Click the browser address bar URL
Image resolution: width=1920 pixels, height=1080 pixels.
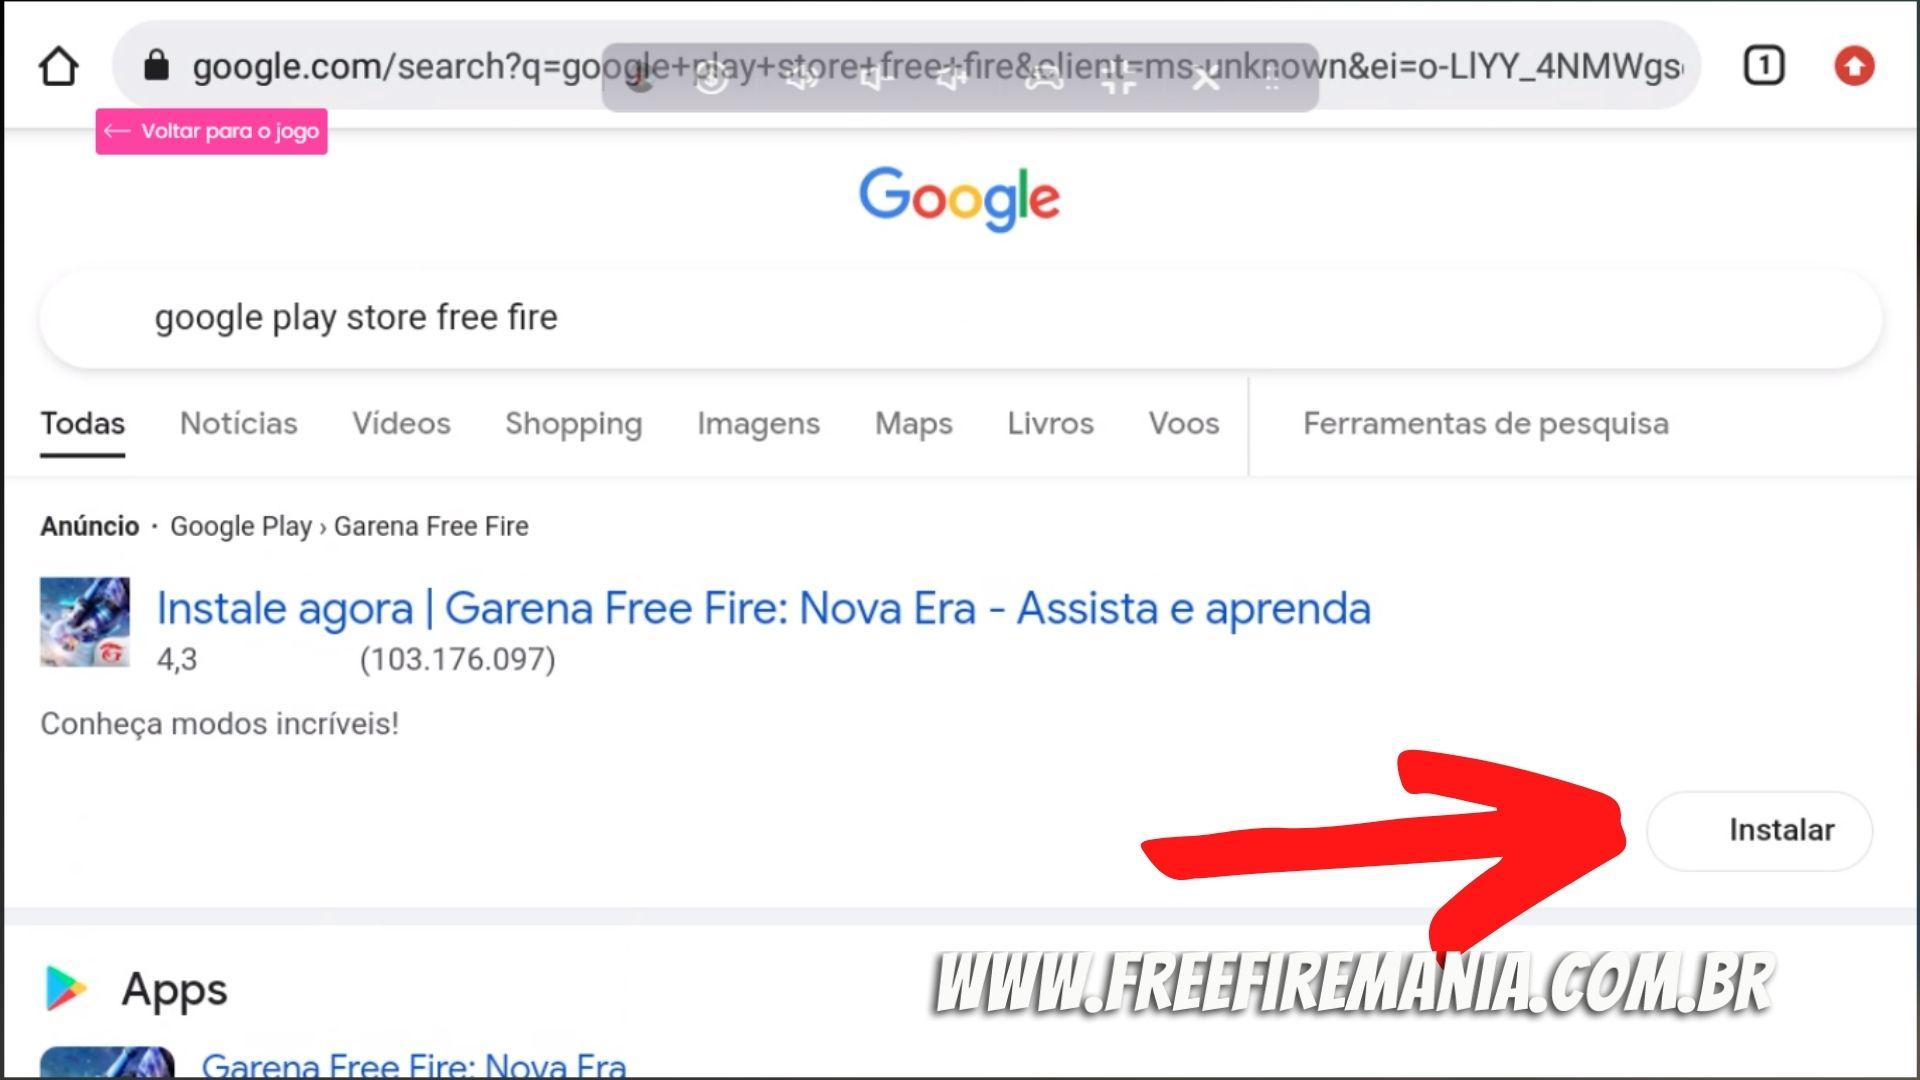tap(938, 67)
